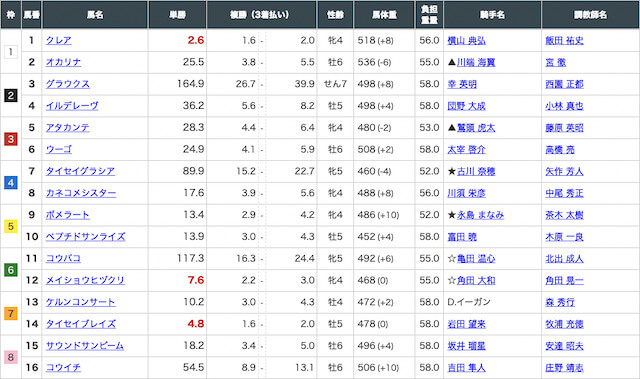The width and height of the screenshot is (640, 379).
Task: Open horse link メイショウヒヅクリ
Action: click(85, 280)
